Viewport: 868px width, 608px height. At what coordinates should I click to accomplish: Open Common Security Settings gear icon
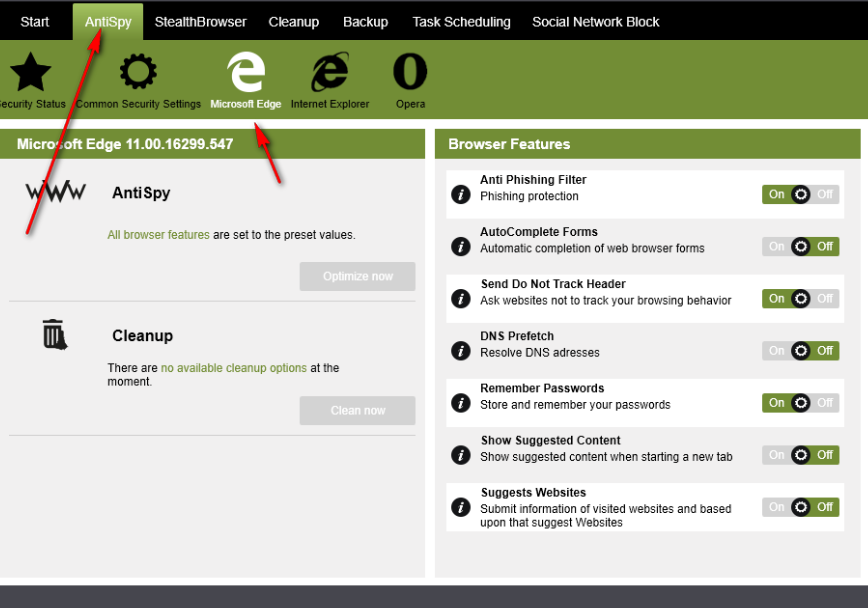coord(138,71)
